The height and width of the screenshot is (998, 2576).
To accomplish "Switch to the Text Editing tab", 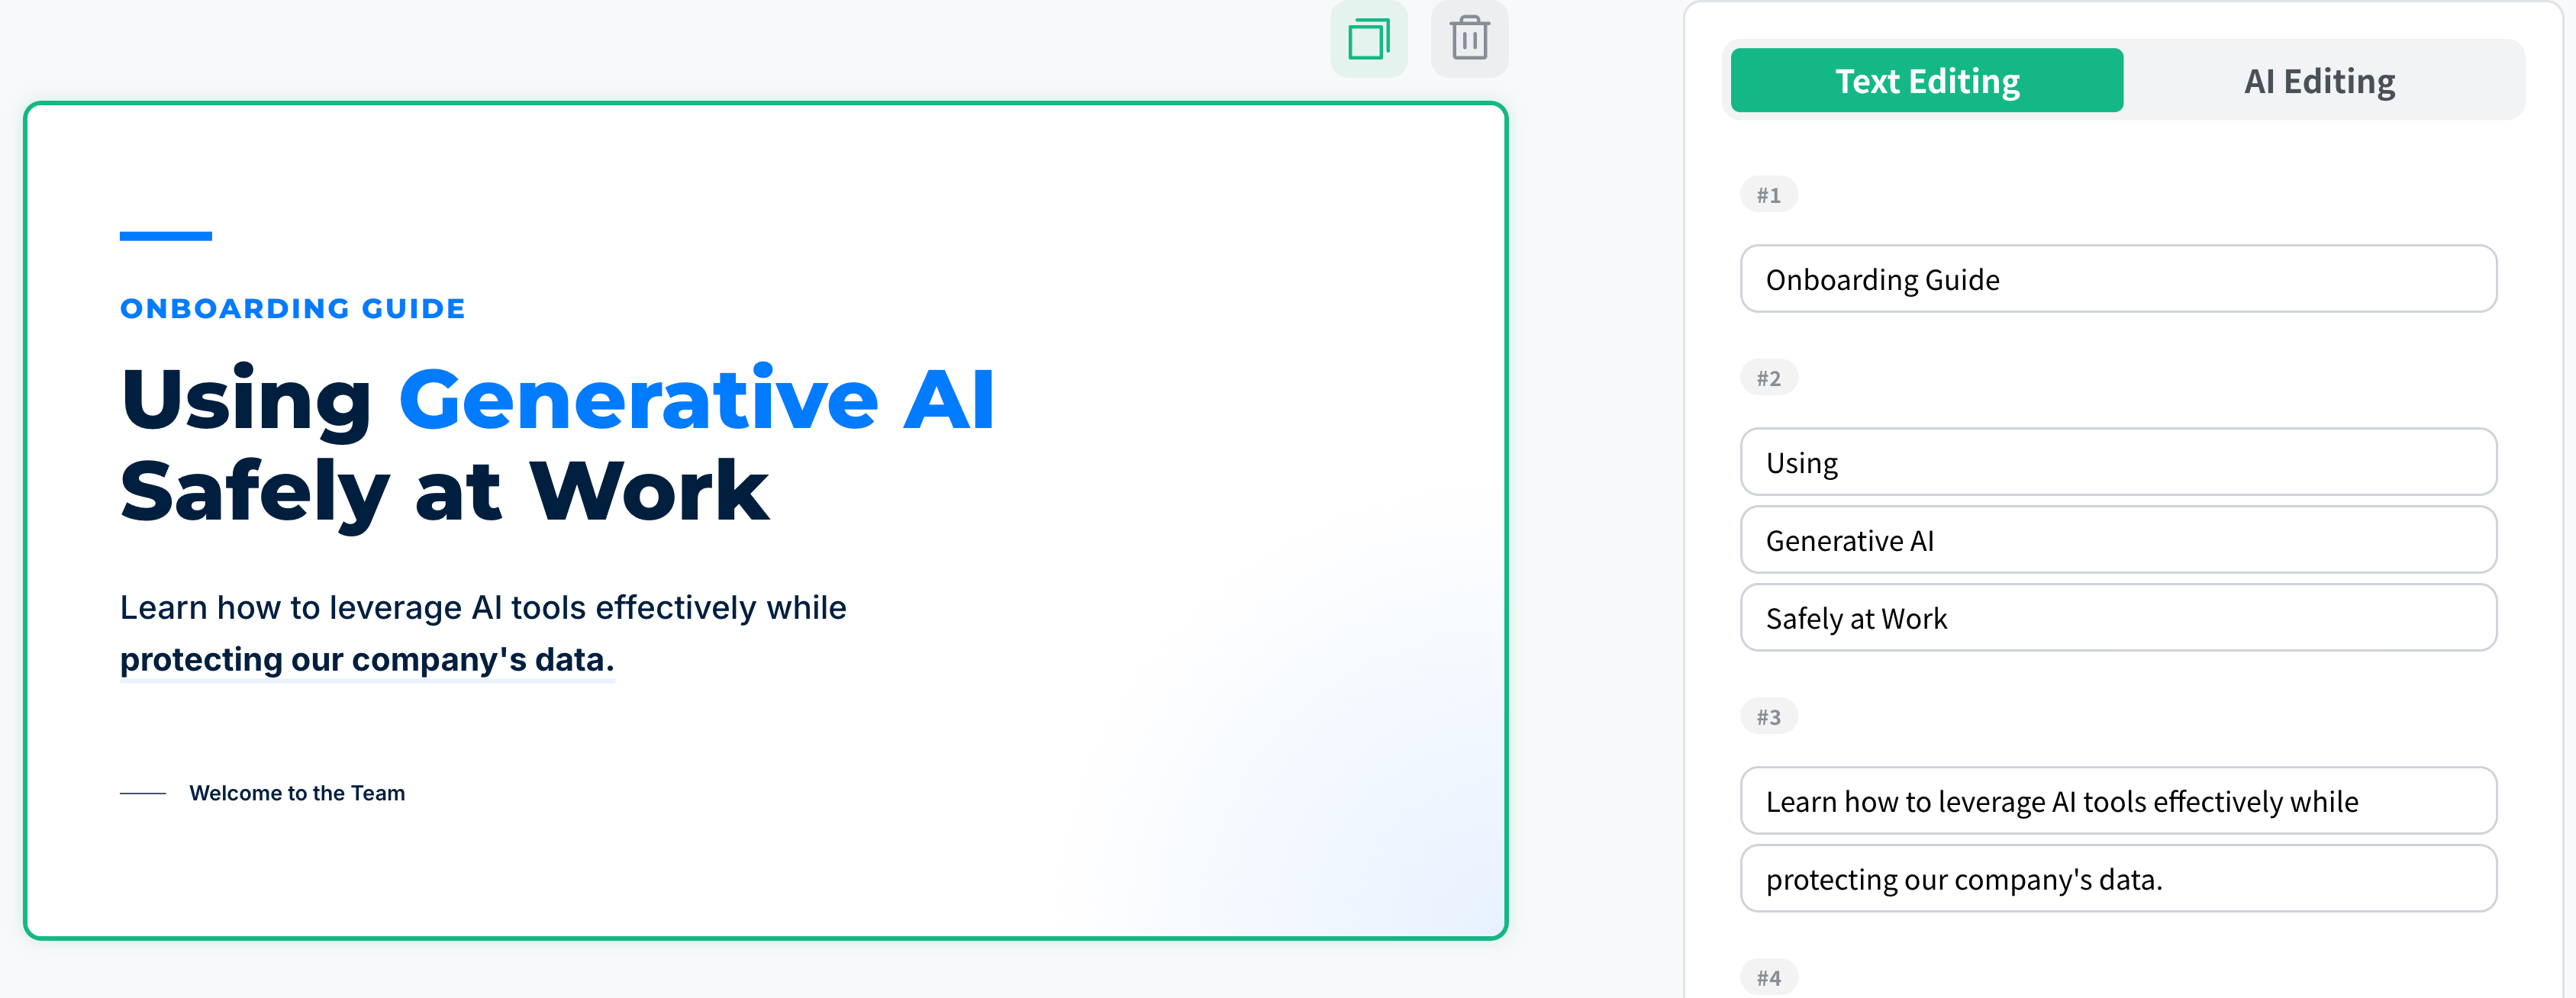I will coord(1926,81).
